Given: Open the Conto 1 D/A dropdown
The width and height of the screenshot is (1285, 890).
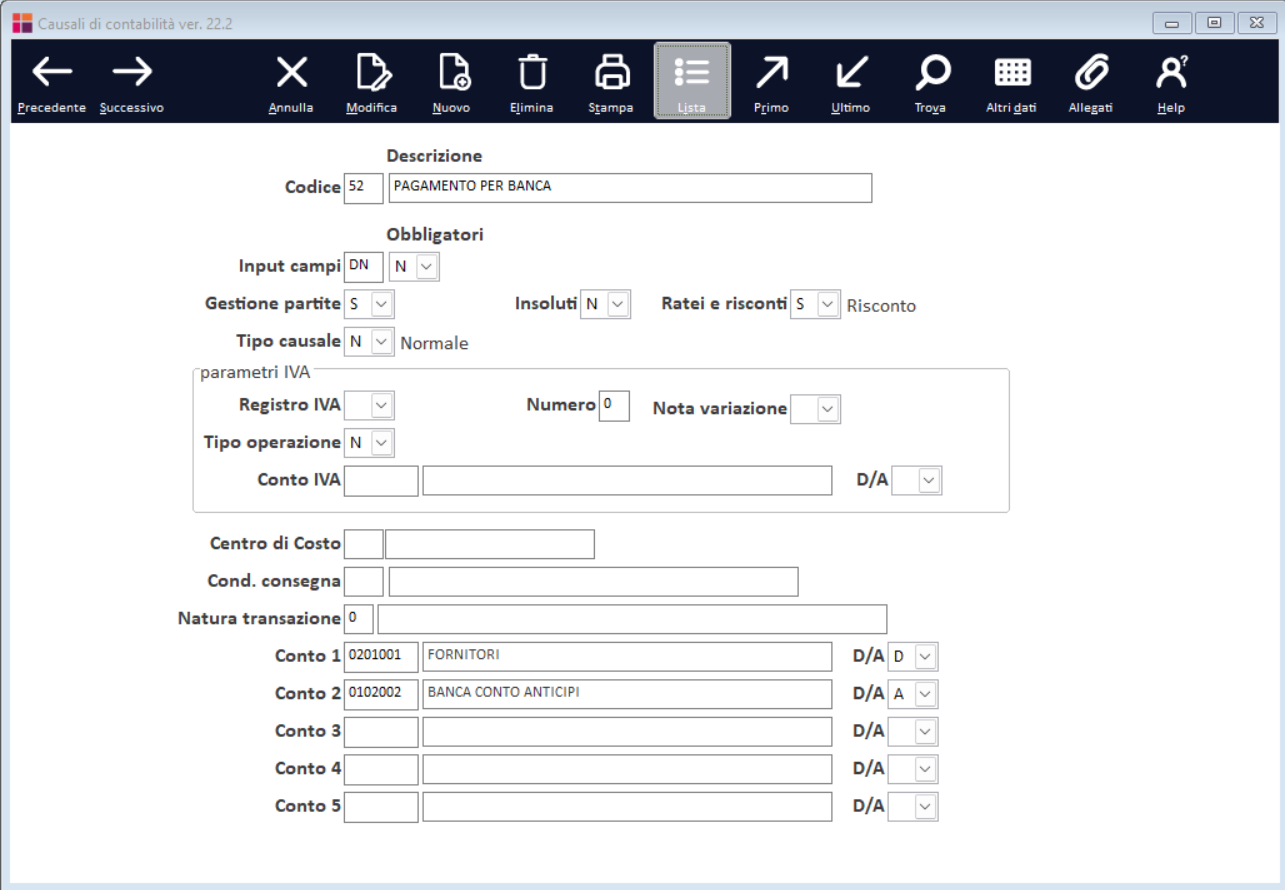Looking at the screenshot, I should (x=927, y=657).
